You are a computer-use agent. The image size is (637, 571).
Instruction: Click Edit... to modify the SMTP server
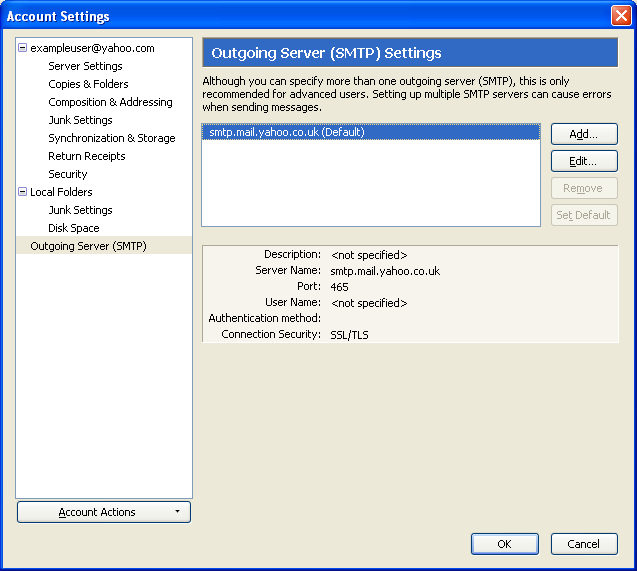click(x=584, y=161)
